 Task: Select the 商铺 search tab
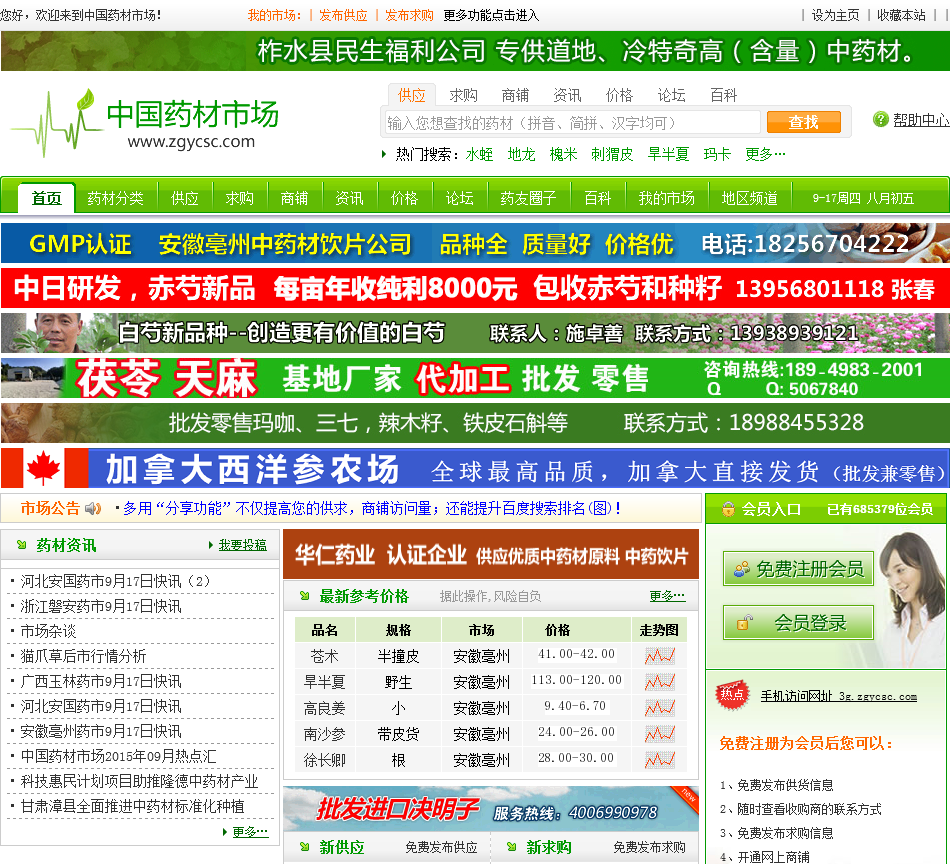click(516, 95)
